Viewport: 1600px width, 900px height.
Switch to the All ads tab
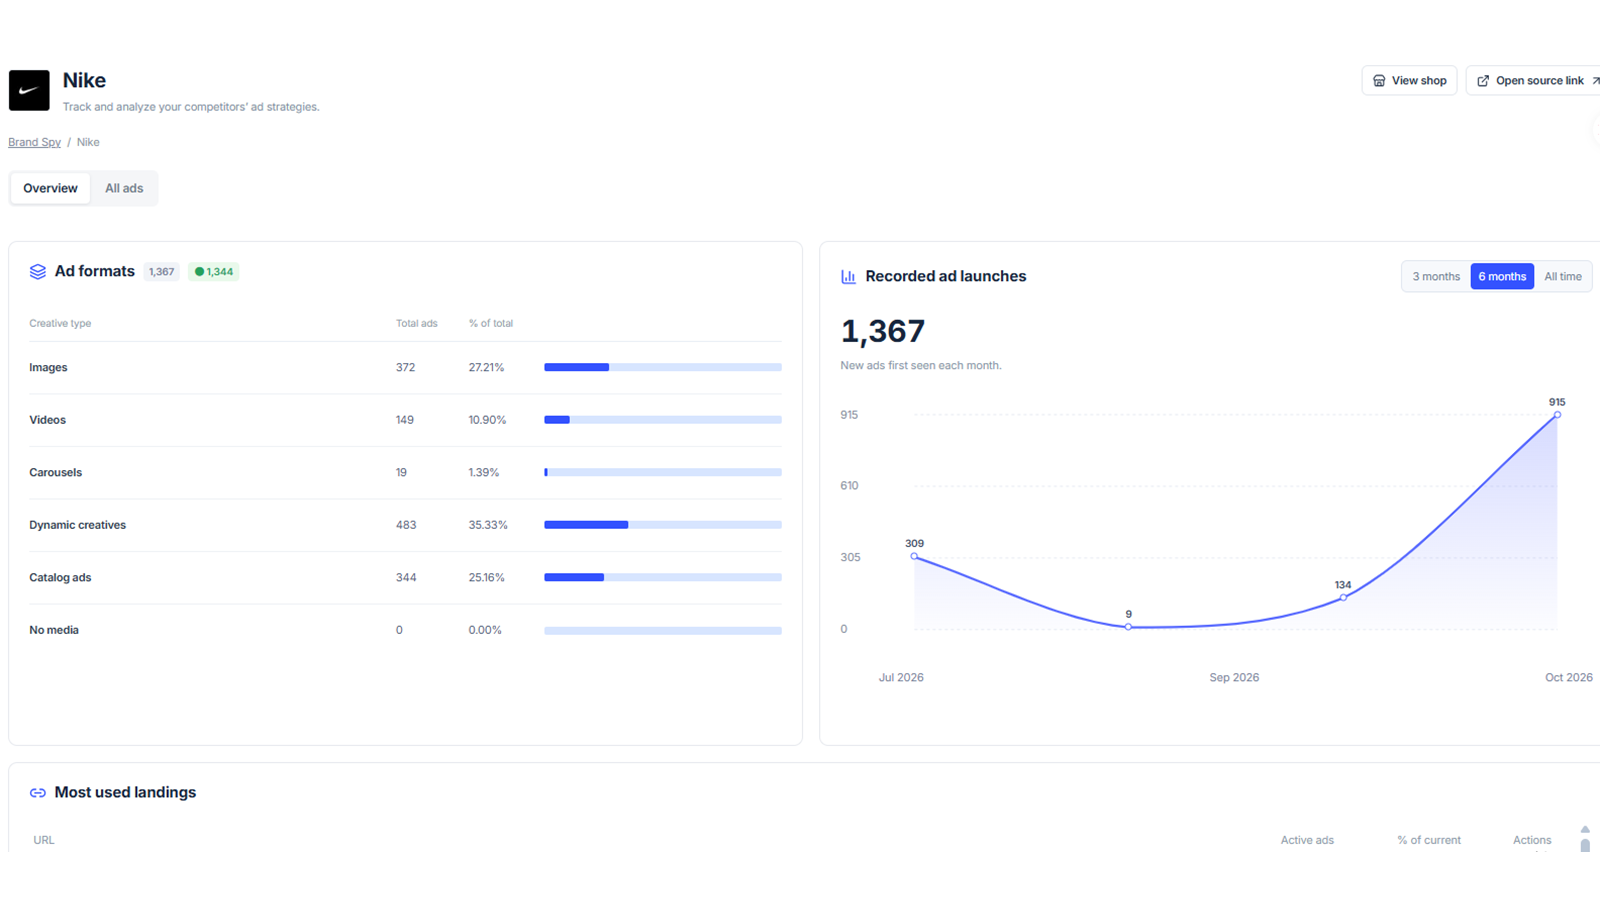pyautogui.click(x=124, y=188)
